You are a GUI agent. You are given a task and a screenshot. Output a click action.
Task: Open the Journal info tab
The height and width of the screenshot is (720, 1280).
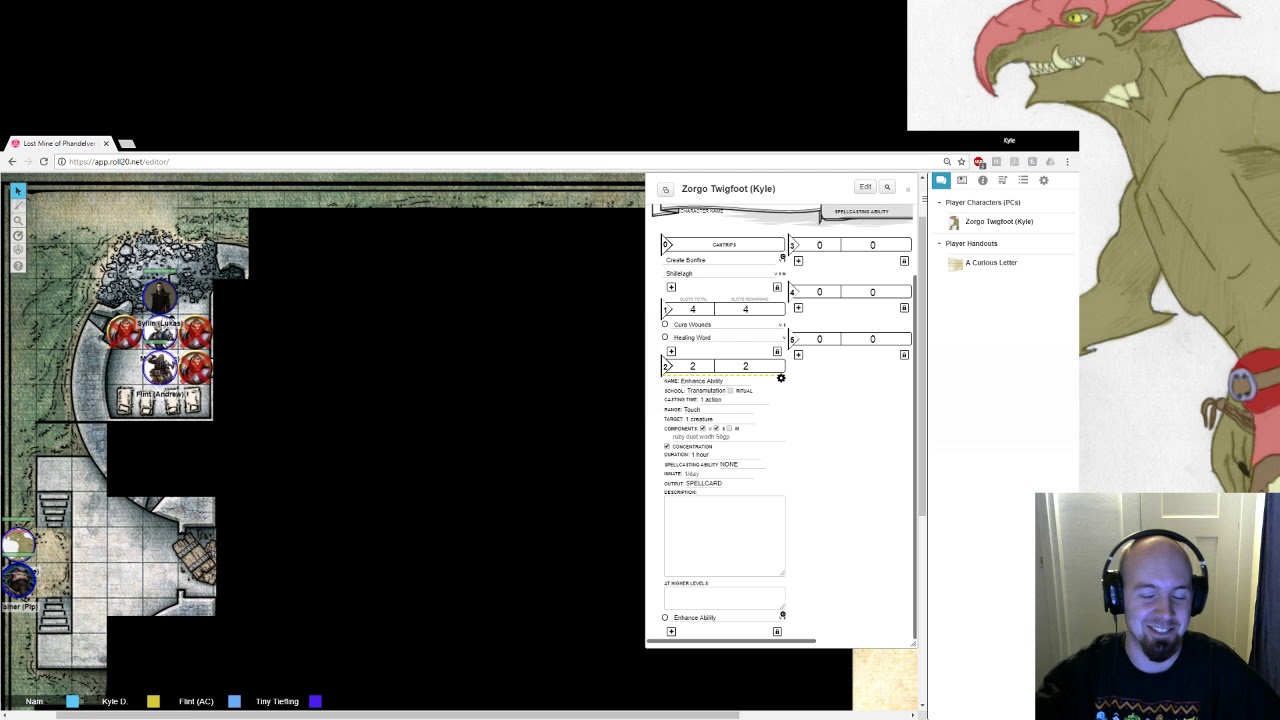tap(982, 180)
